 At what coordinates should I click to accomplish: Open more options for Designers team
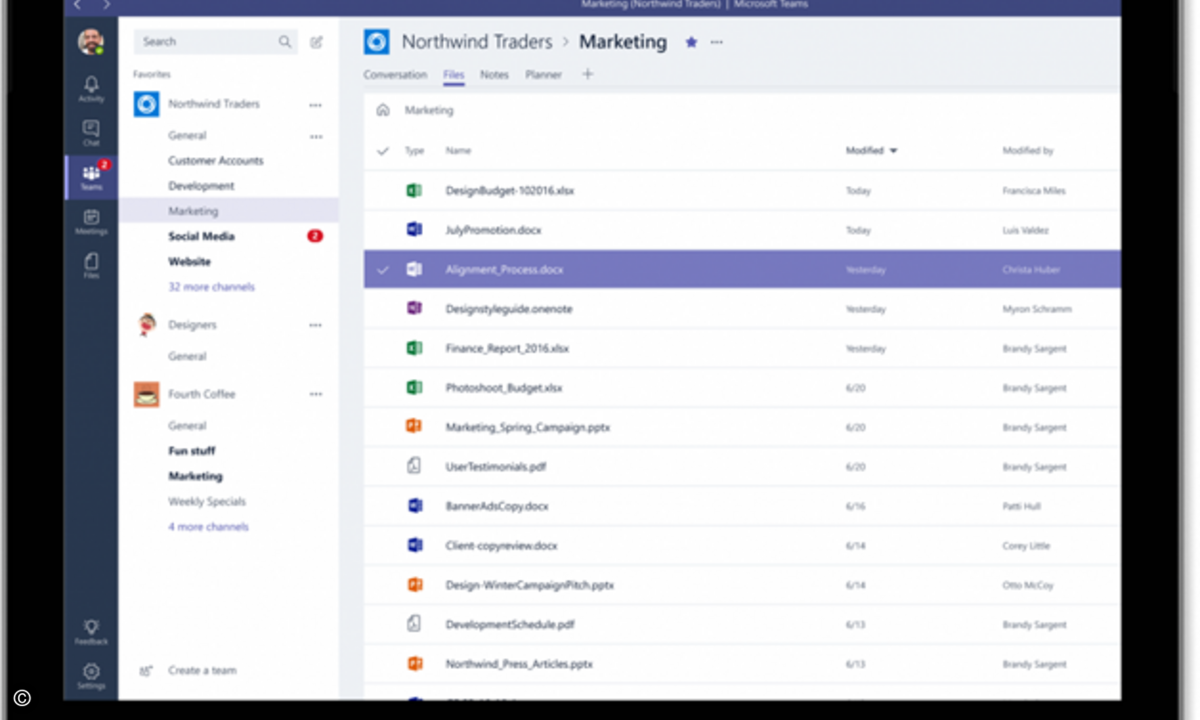(316, 325)
